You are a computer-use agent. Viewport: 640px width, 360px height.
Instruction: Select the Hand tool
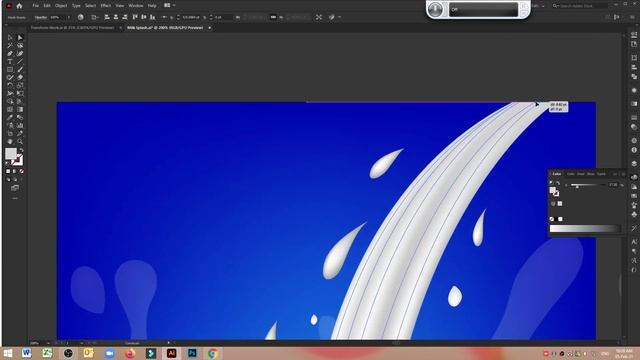pos(10,141)
